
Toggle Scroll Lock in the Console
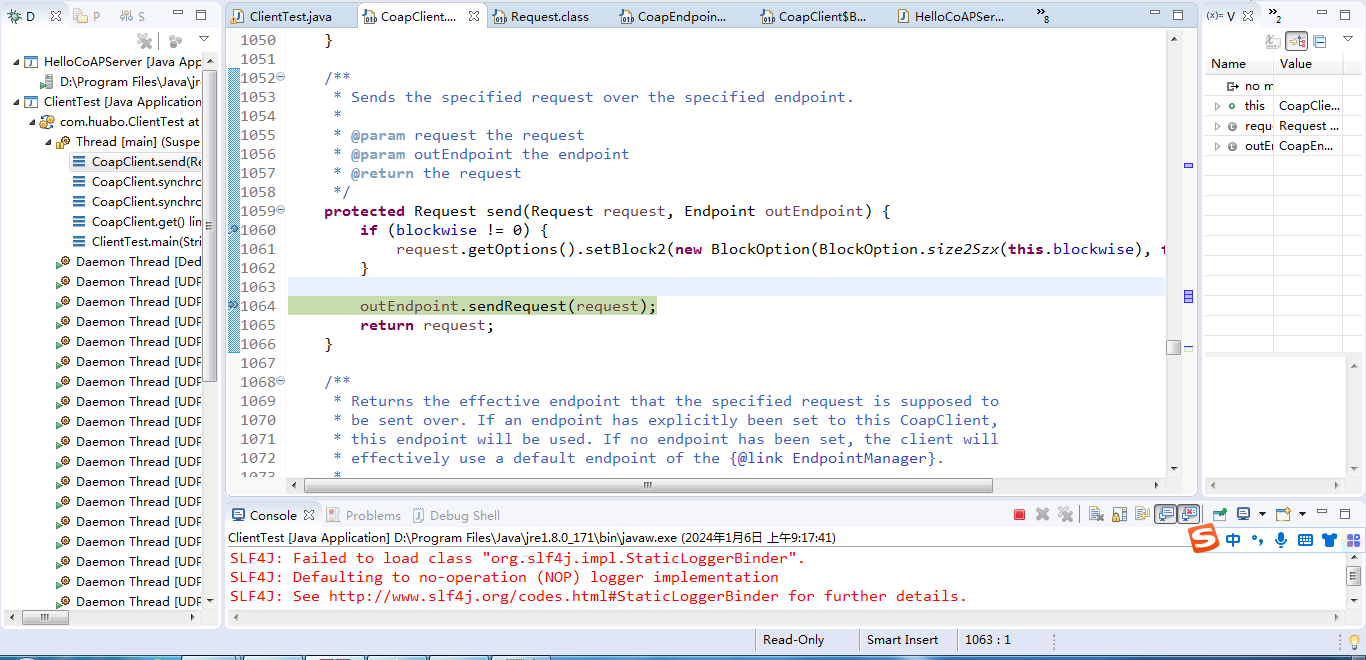click(1119, 514)
